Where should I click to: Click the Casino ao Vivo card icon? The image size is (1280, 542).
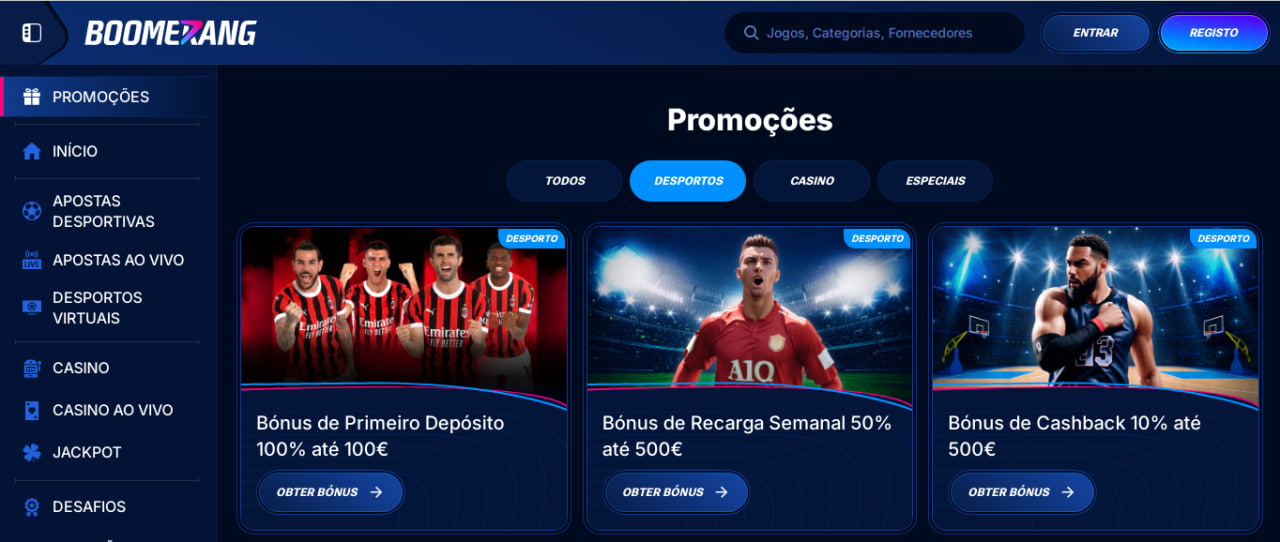(x=32, y=410)
